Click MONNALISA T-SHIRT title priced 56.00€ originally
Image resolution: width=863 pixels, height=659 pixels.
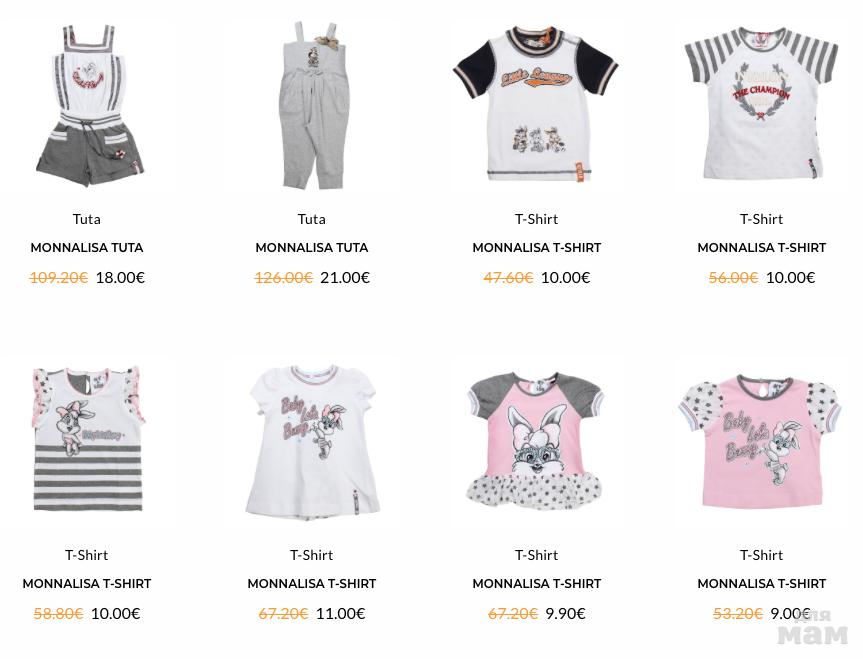tap(762, 248)
